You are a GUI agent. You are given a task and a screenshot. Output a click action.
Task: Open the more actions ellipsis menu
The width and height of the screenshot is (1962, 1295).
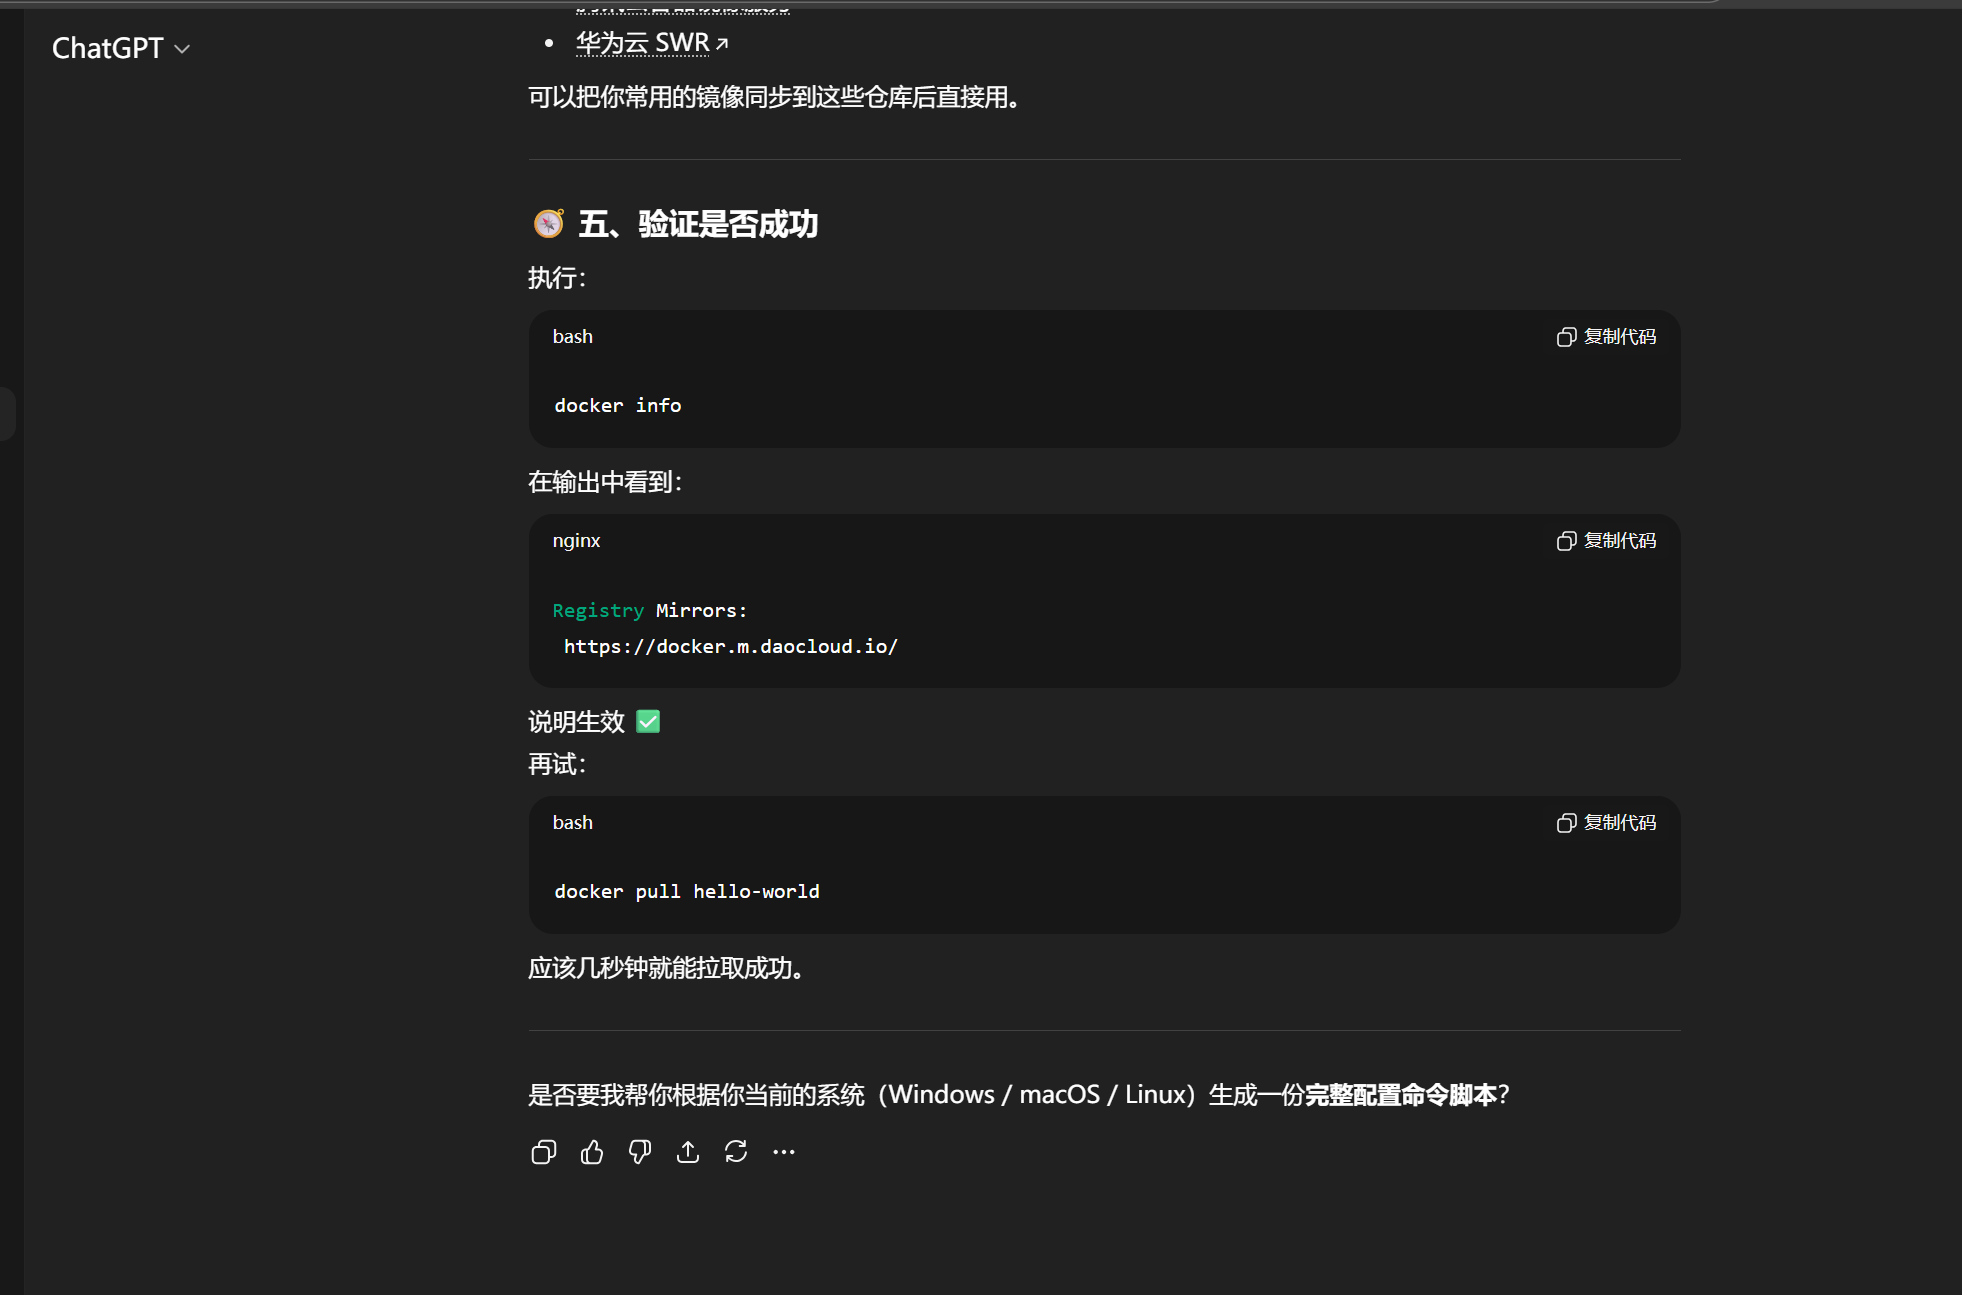(784, 1152)
